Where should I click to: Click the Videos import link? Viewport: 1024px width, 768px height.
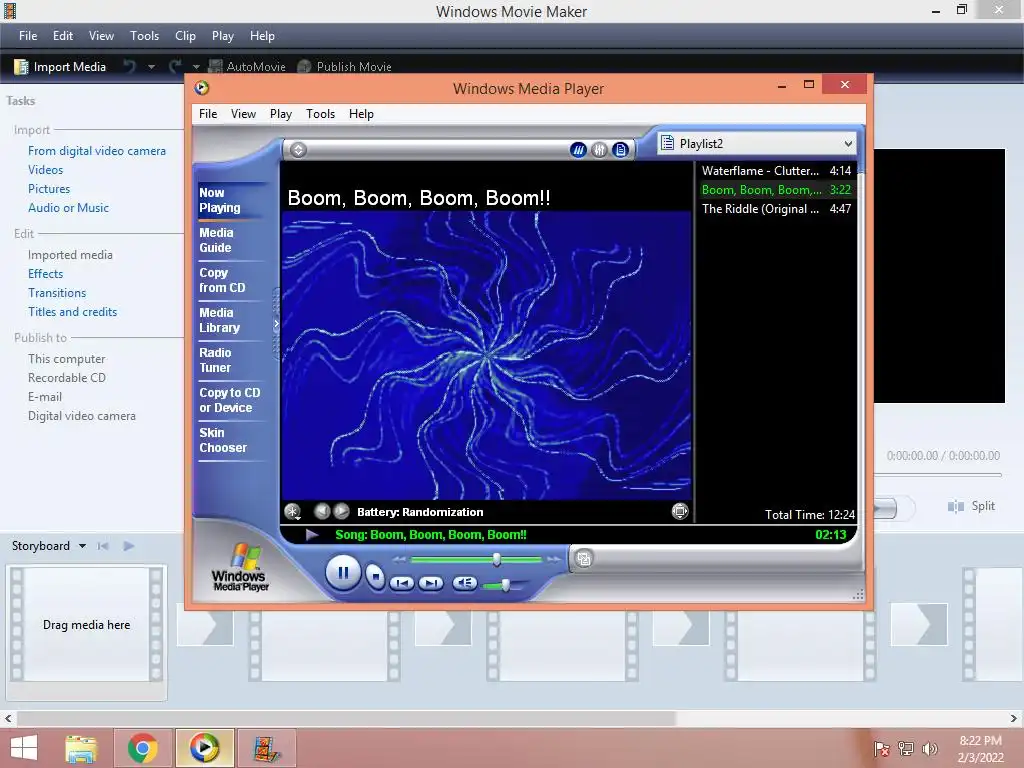[46, 170]
